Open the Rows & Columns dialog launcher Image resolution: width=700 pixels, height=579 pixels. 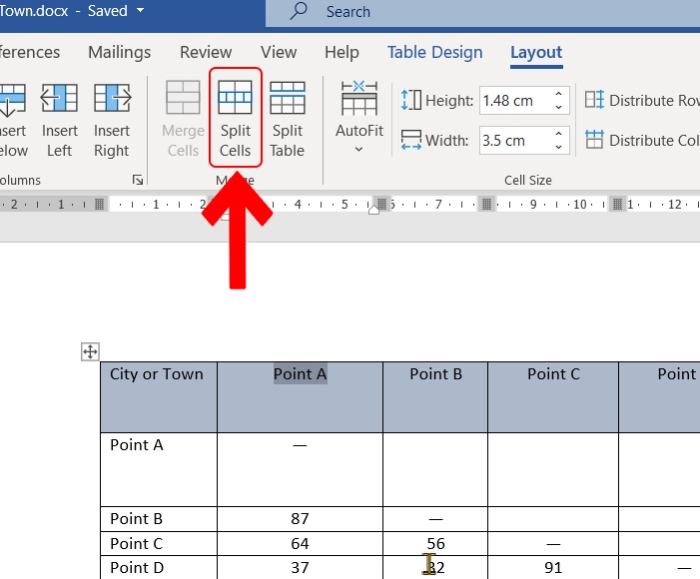click(138, 180)
